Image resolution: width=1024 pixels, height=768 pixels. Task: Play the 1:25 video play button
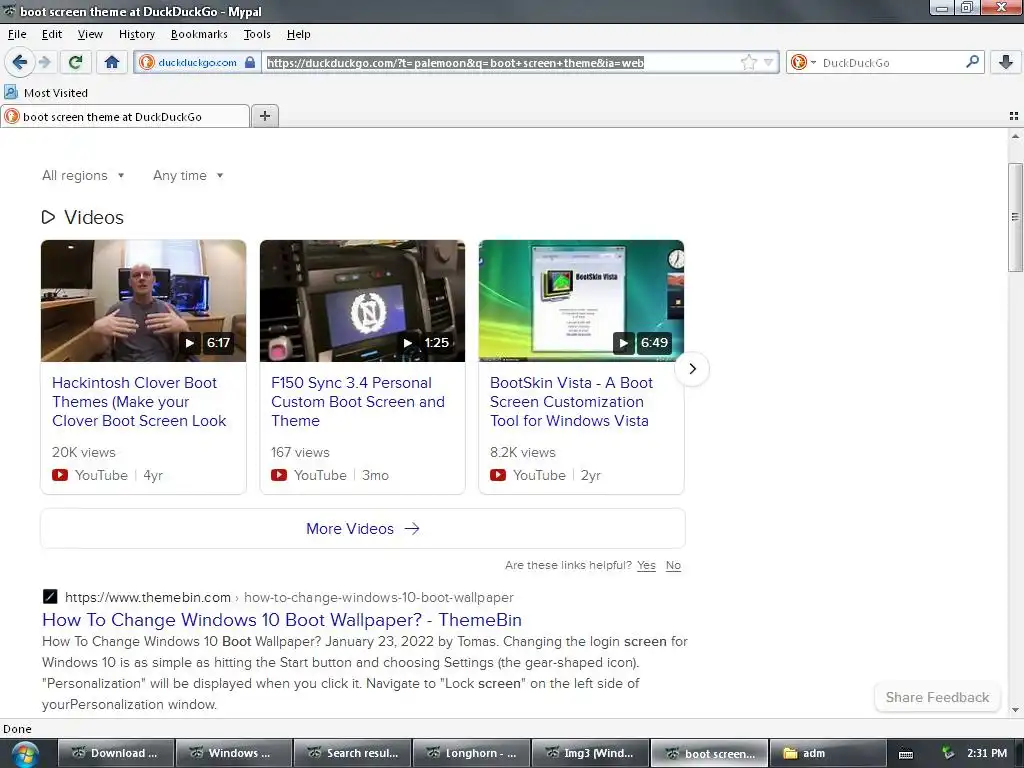408,343
